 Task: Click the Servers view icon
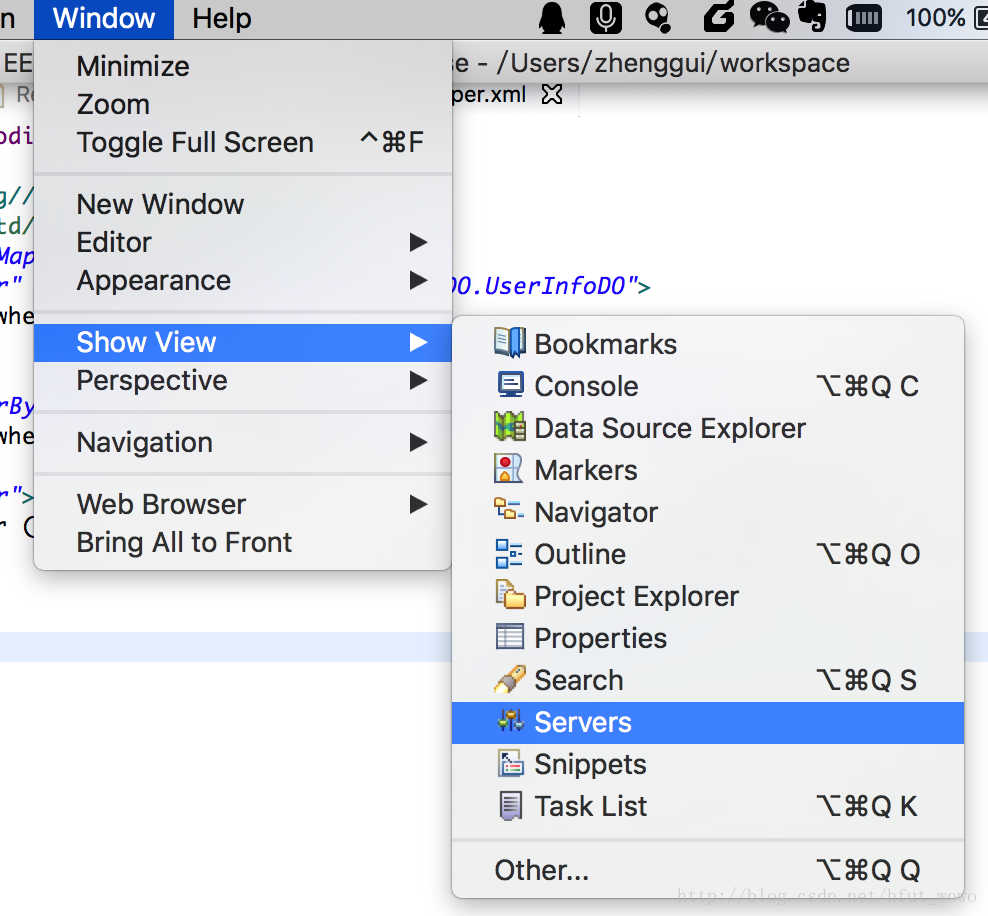point(510,721)
